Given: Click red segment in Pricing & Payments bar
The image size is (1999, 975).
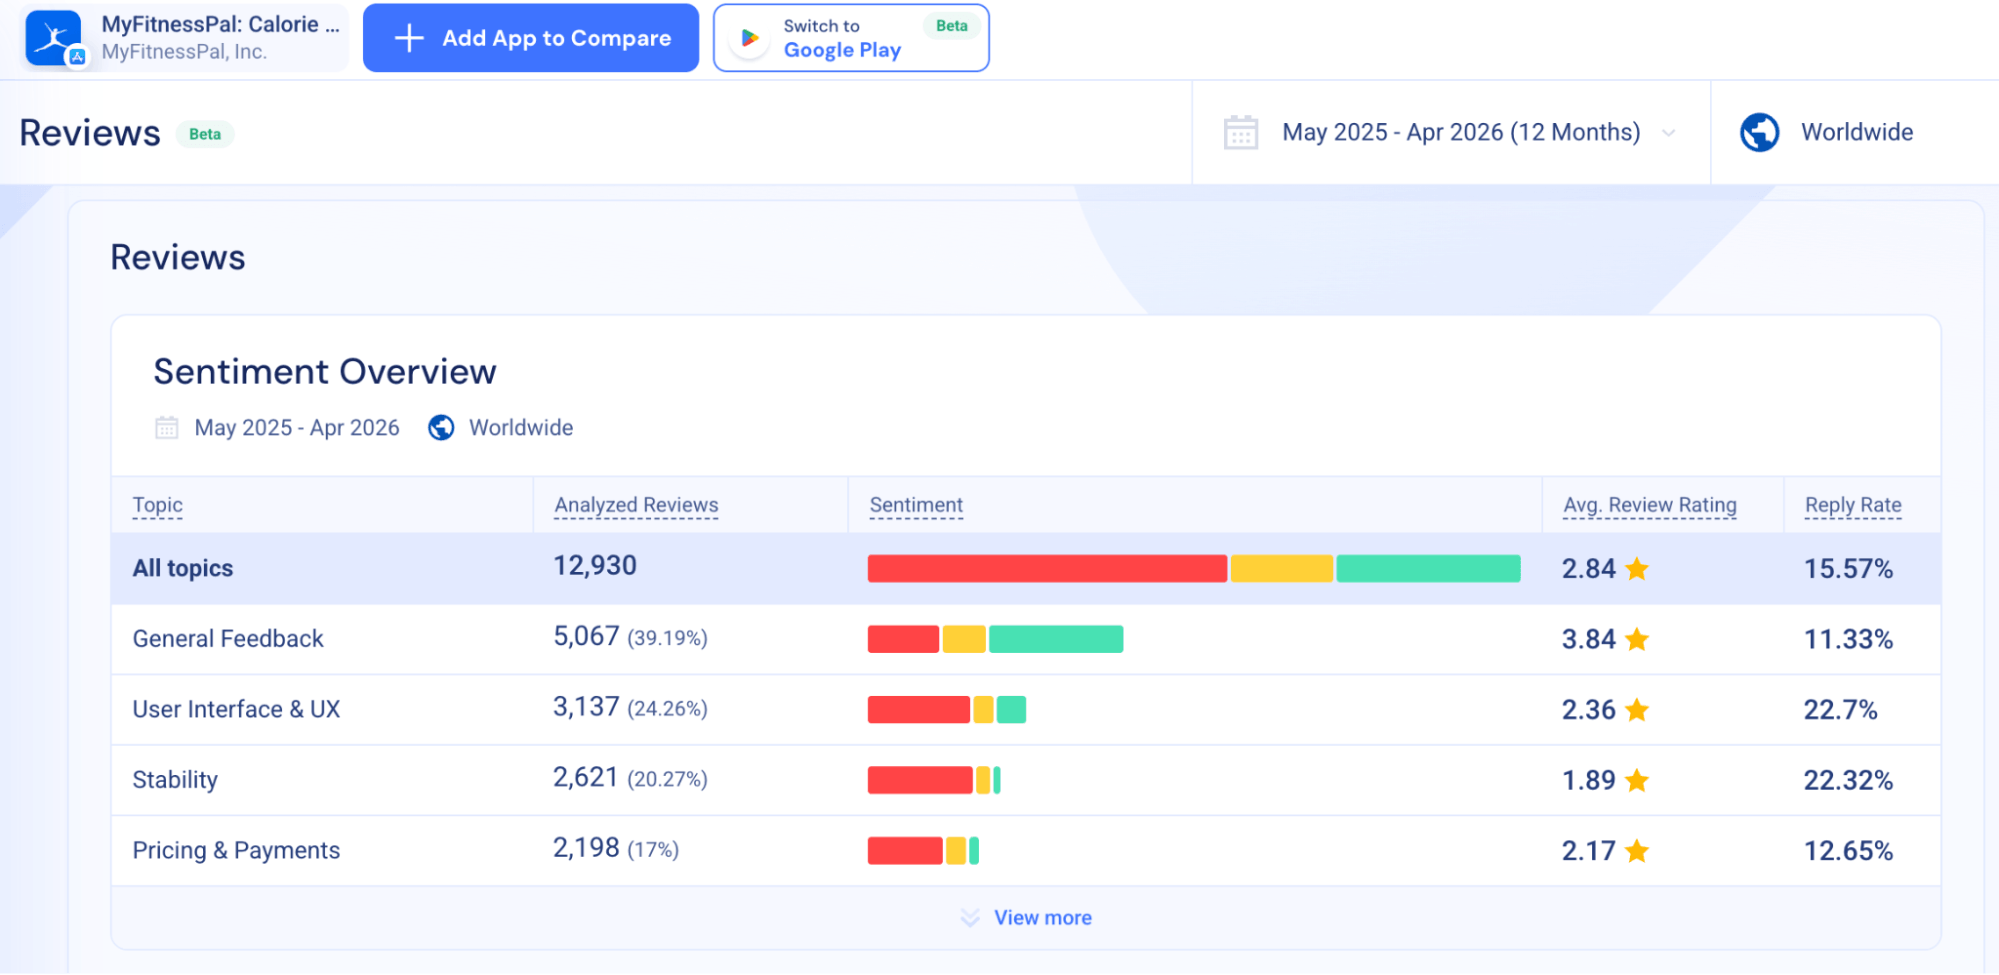Looking at the screenshot, I should [905, 851].
